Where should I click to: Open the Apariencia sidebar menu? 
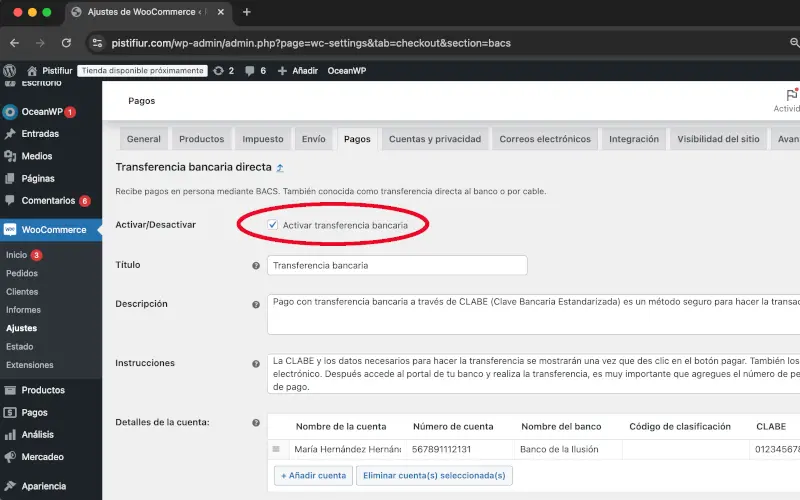pos(44,486)
